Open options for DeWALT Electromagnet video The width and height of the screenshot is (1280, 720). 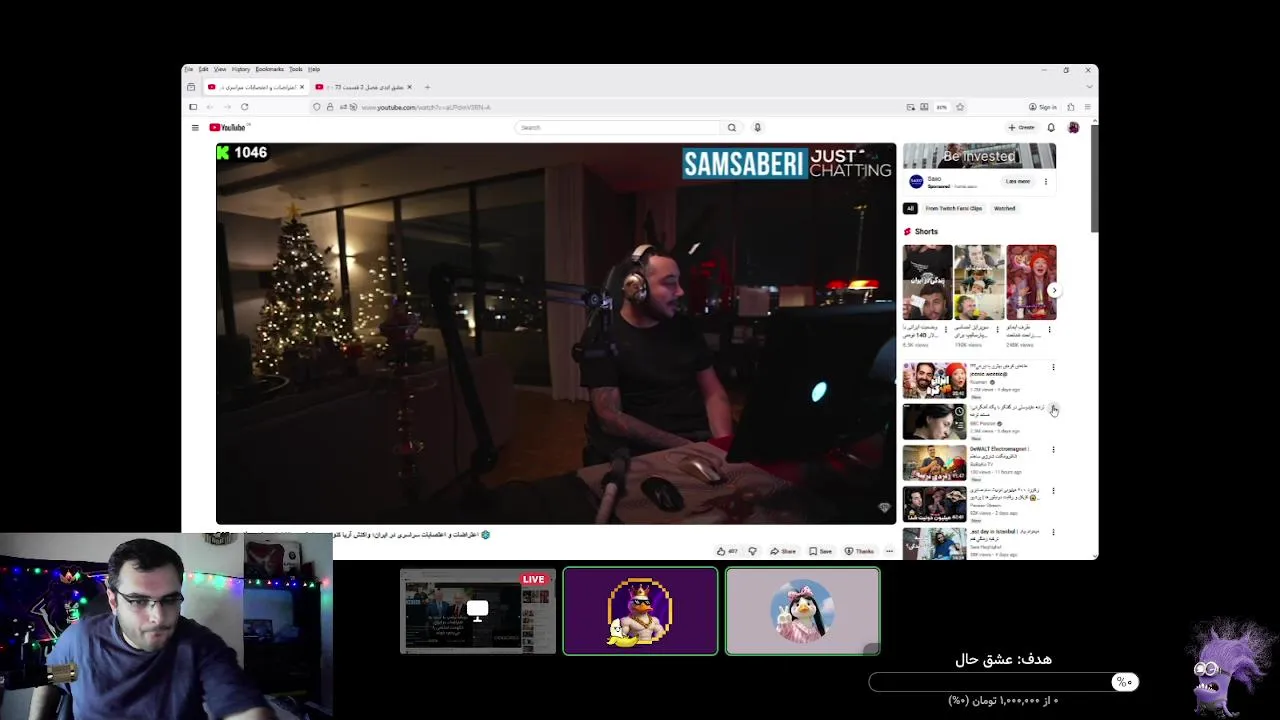pos(1053,450)
